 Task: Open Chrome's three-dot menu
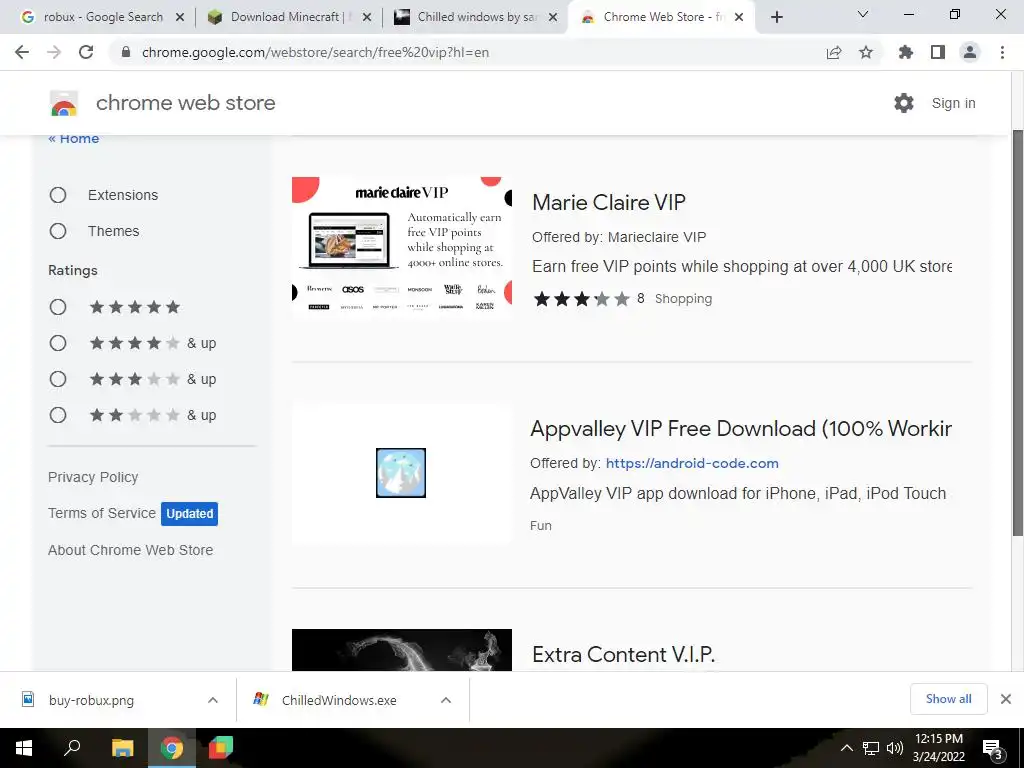[1002, 52]
